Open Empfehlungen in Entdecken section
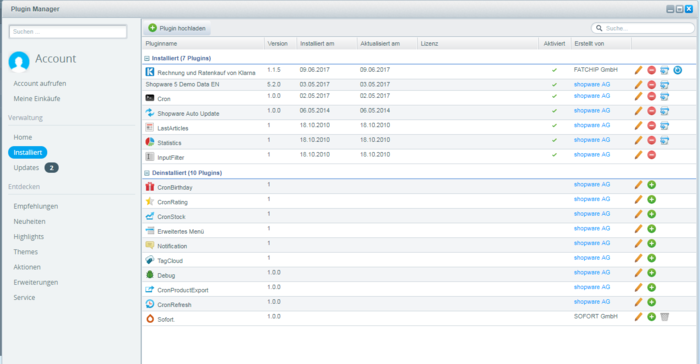 click(36, 206)
